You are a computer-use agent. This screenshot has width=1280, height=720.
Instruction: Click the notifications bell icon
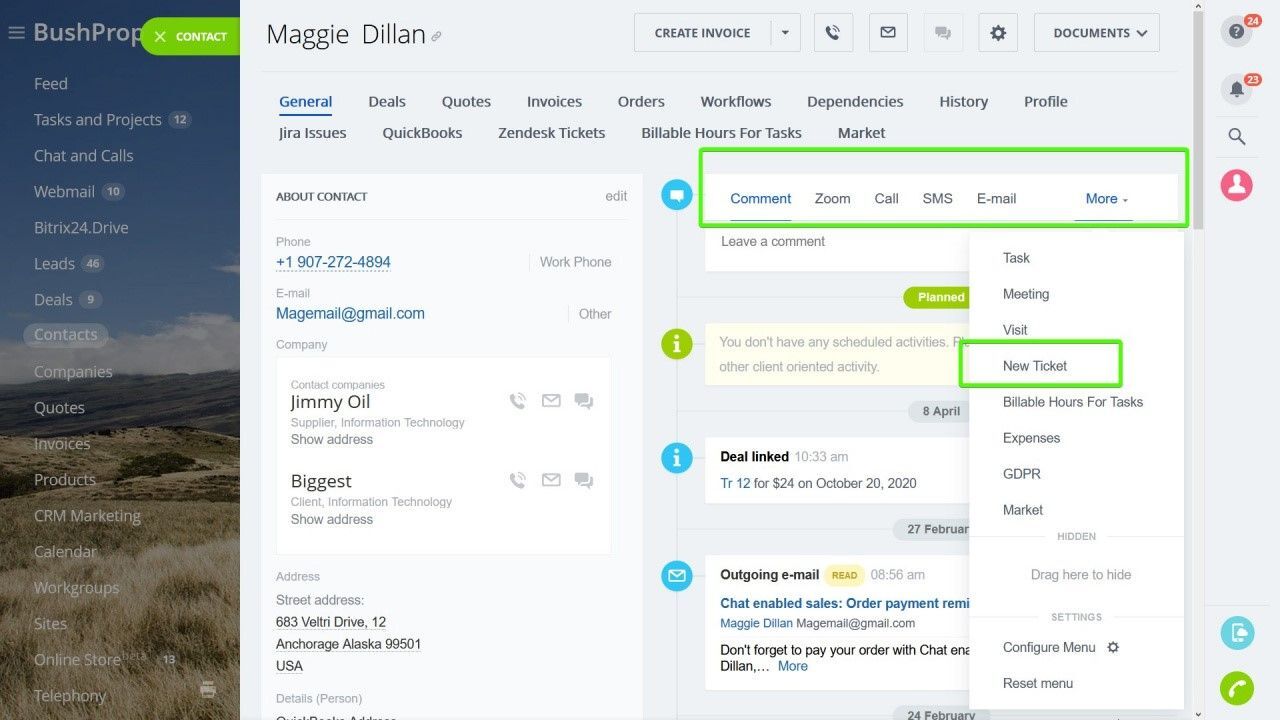click(x=1237, y=89)
